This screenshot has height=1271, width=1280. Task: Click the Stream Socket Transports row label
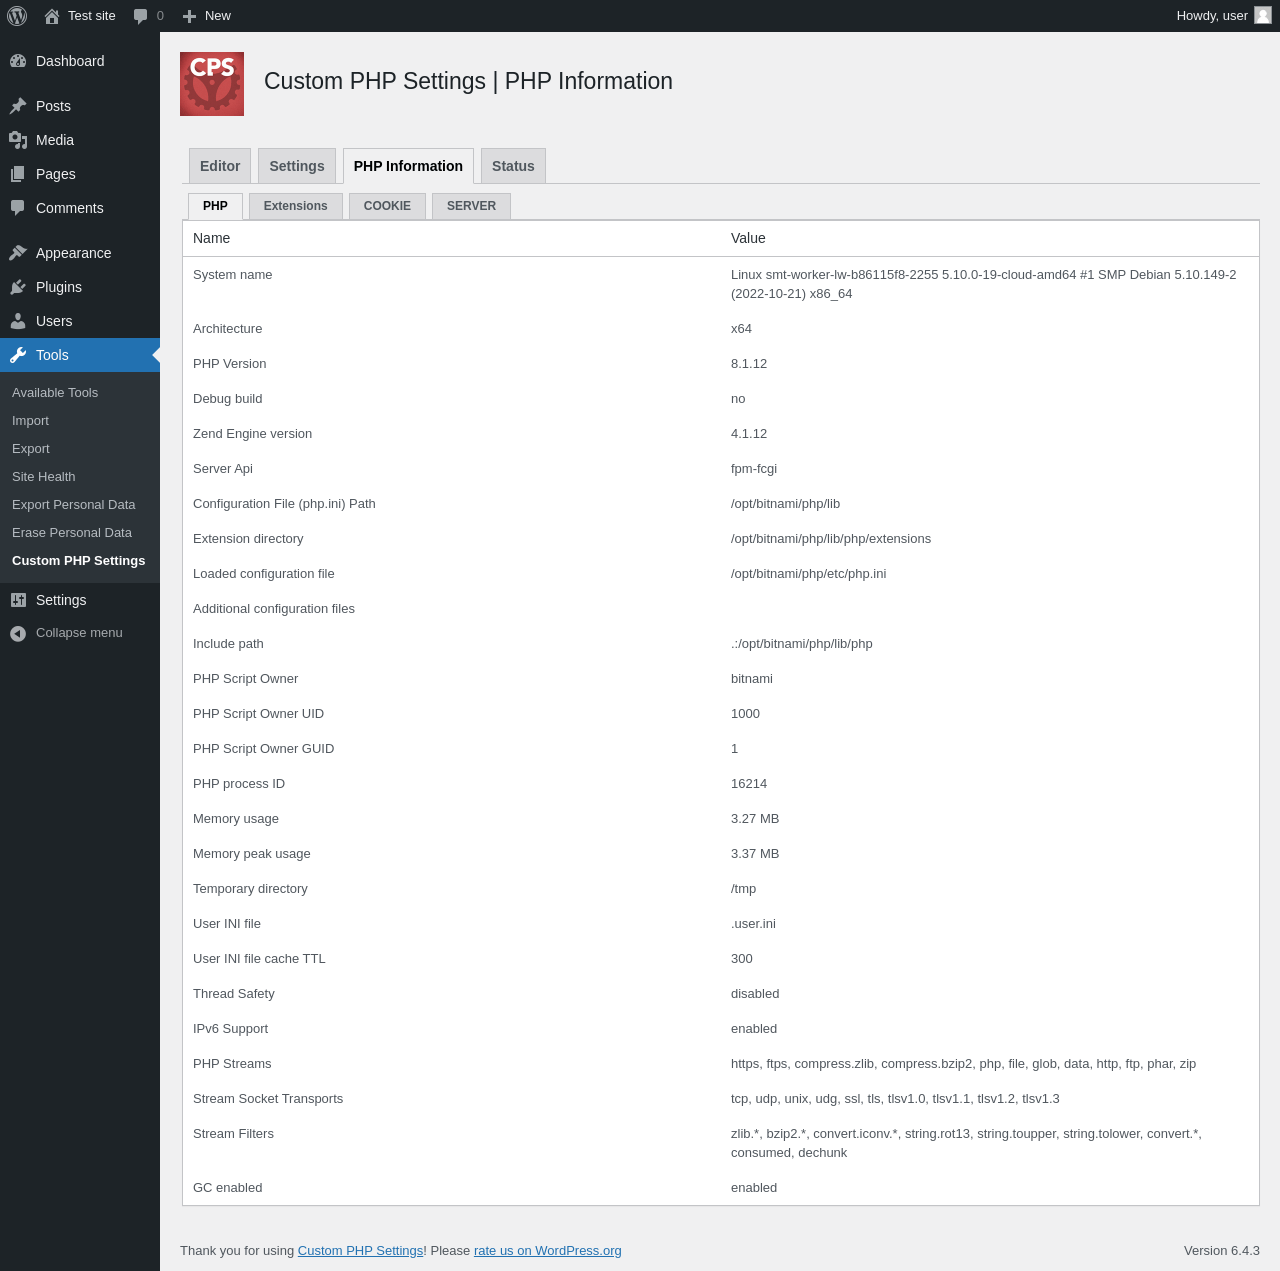(x=268, y=1099)
